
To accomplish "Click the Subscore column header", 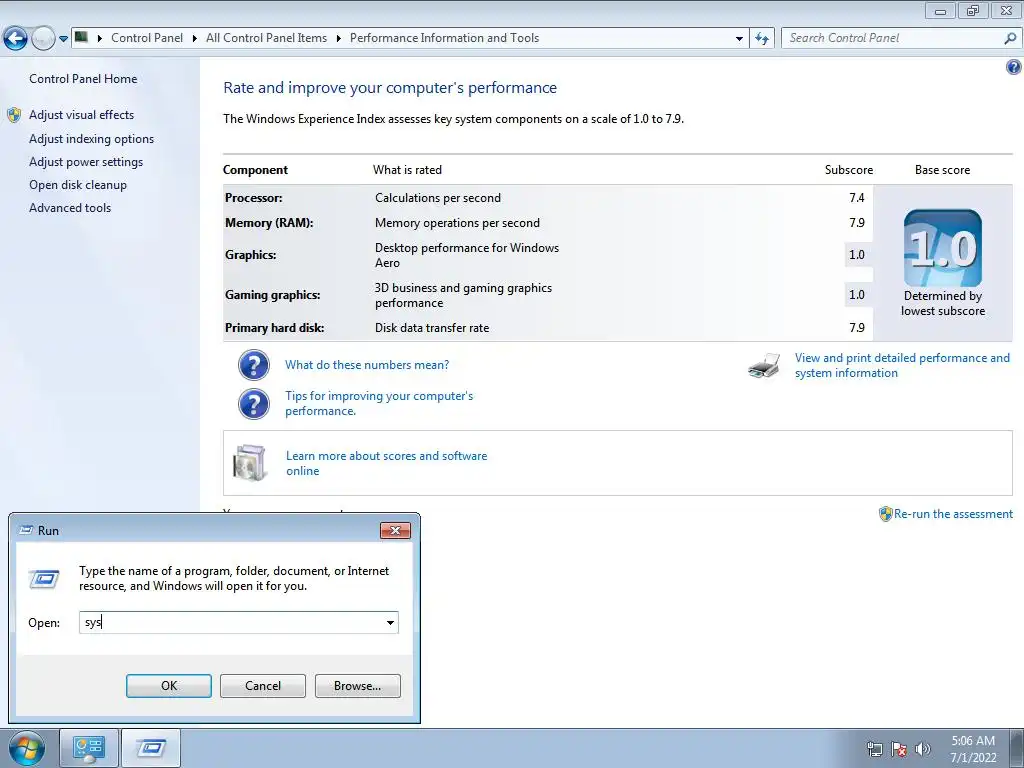I will (x=848, y=170).
